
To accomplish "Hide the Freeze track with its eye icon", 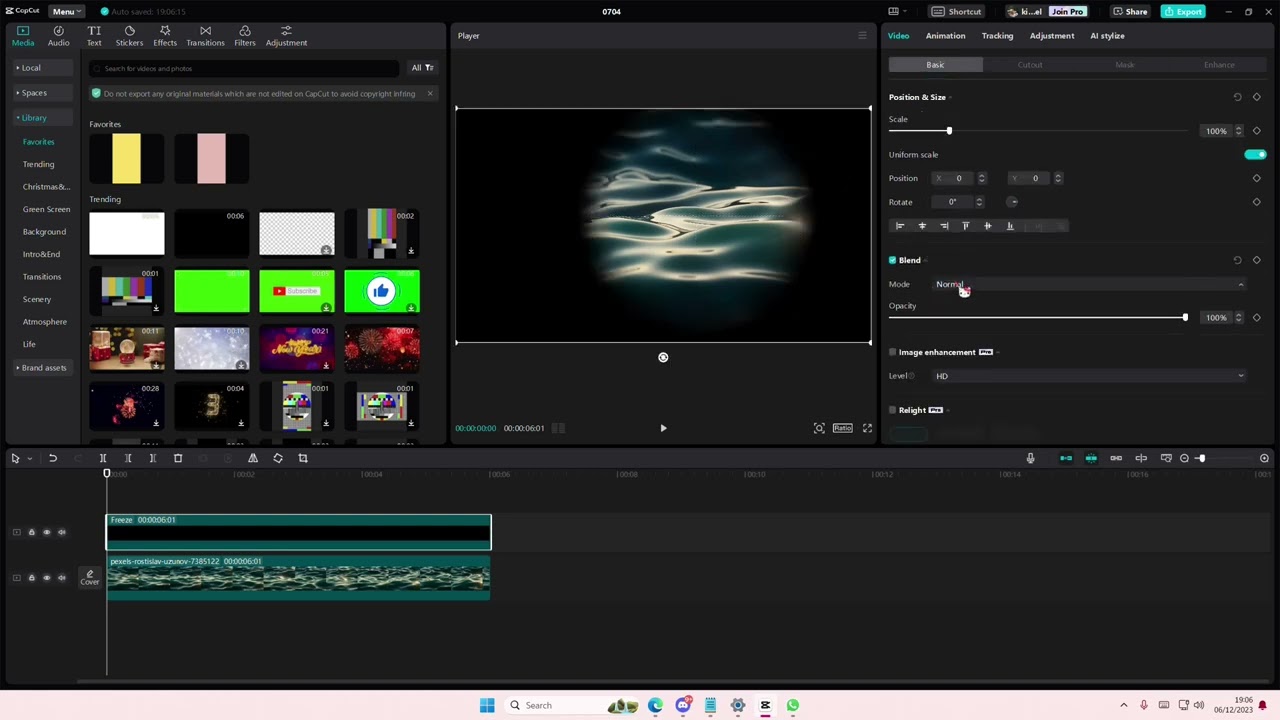I will [46, 532].
